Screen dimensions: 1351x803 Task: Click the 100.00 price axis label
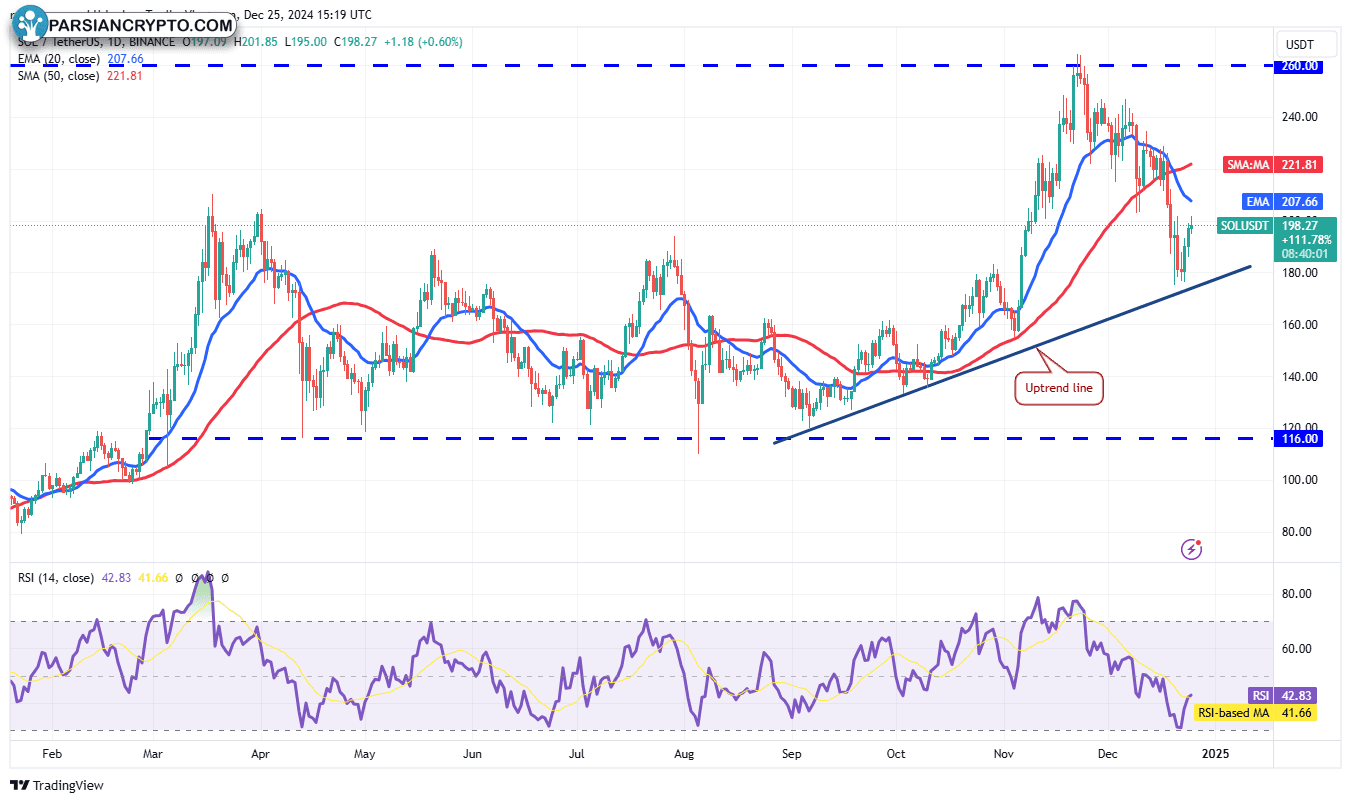click(1300, 480)
